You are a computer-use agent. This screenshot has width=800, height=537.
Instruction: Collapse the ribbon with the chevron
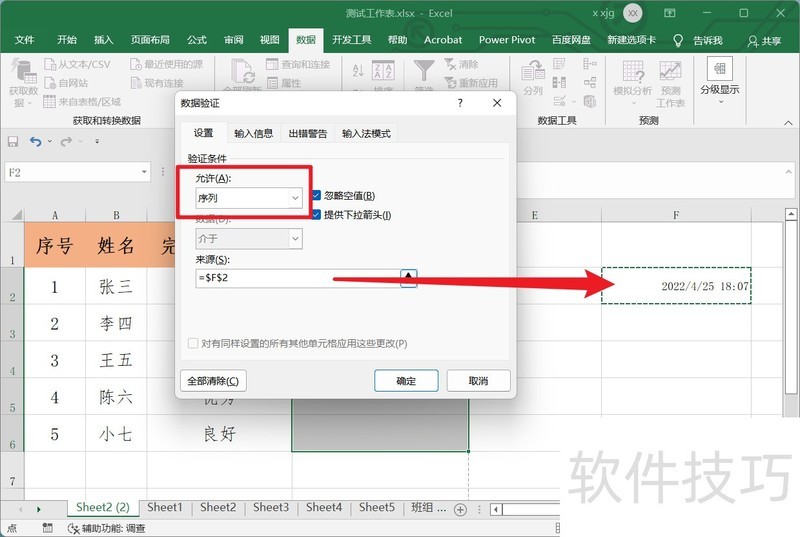coord(788,122)
